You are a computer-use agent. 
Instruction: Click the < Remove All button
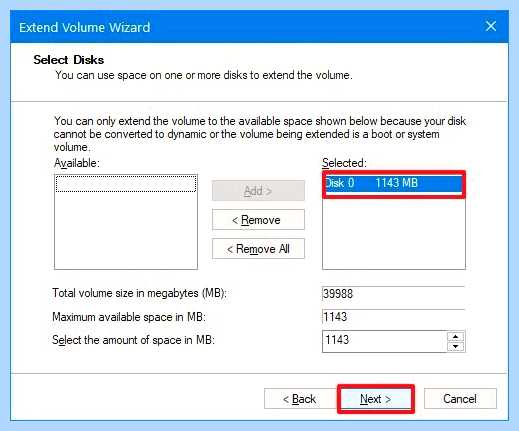click(x=258, y=249)
